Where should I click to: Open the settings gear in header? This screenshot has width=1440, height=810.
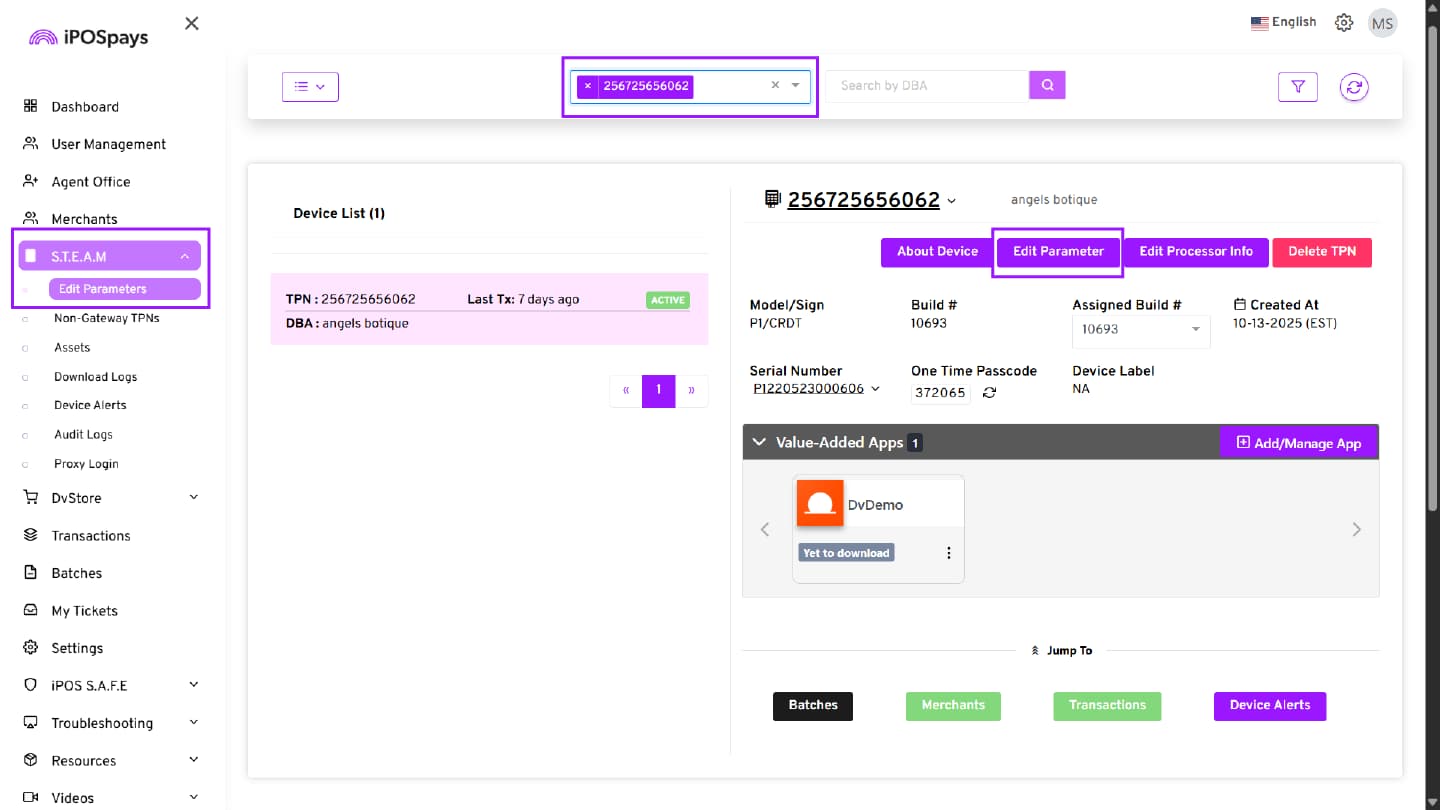(1344, 23)
